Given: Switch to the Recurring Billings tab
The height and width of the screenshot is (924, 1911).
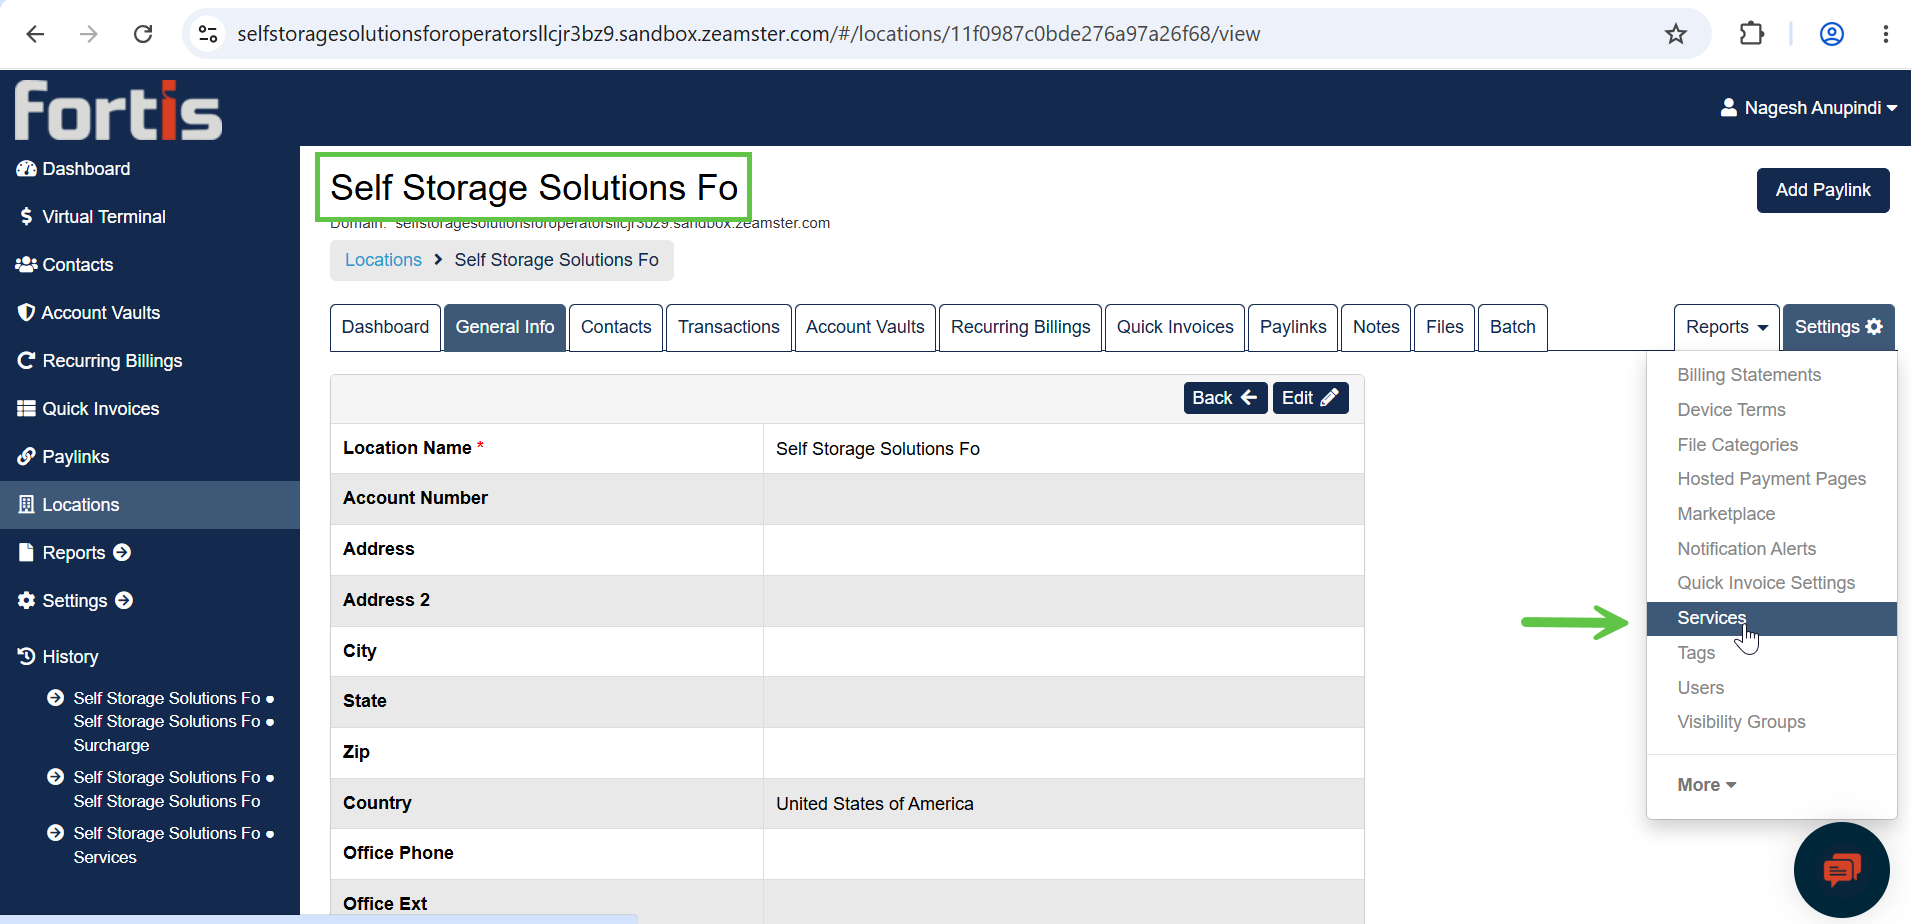Looking at the screenshot, I should click(x=1020, y=327).
